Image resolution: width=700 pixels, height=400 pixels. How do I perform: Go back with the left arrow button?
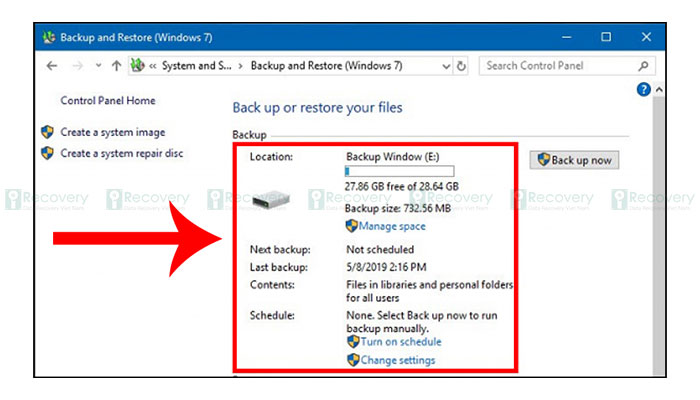[x=52, y=66]
